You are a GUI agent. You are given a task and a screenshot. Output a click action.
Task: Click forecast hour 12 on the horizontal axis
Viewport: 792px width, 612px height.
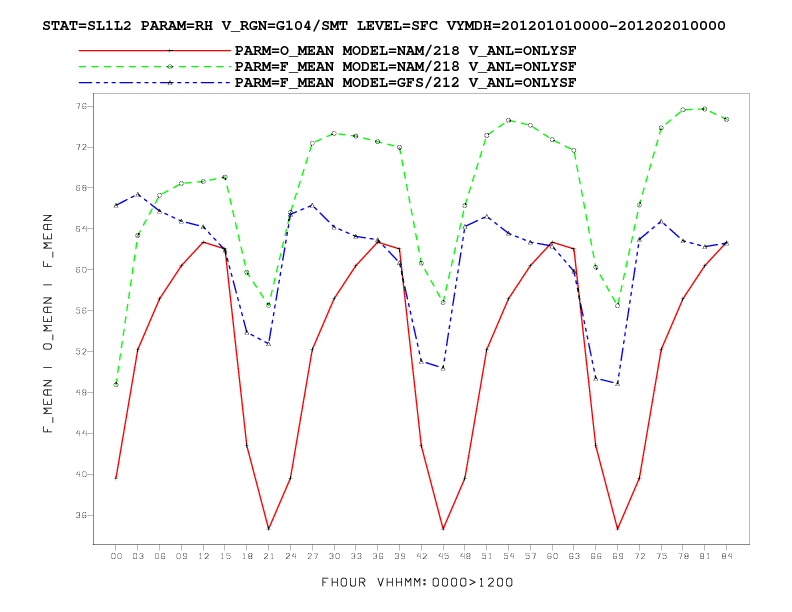[x=203, y=556]
